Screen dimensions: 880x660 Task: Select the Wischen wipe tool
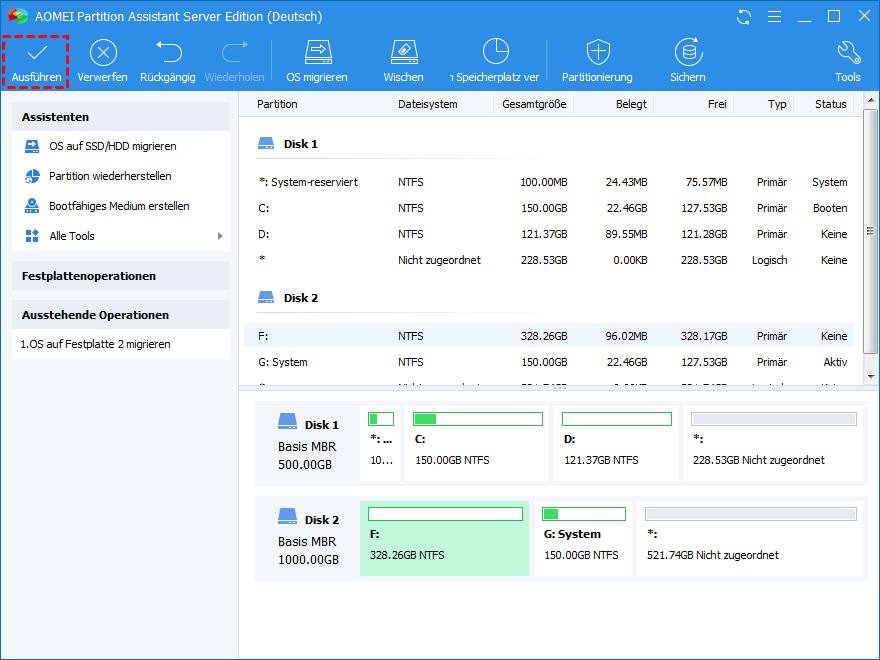click(404, 62)
